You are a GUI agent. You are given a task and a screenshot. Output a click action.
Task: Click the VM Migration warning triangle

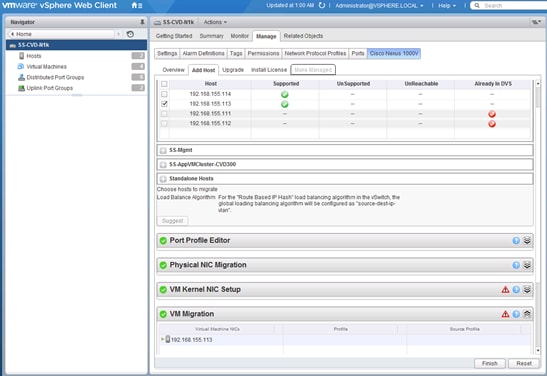[505, 314]
